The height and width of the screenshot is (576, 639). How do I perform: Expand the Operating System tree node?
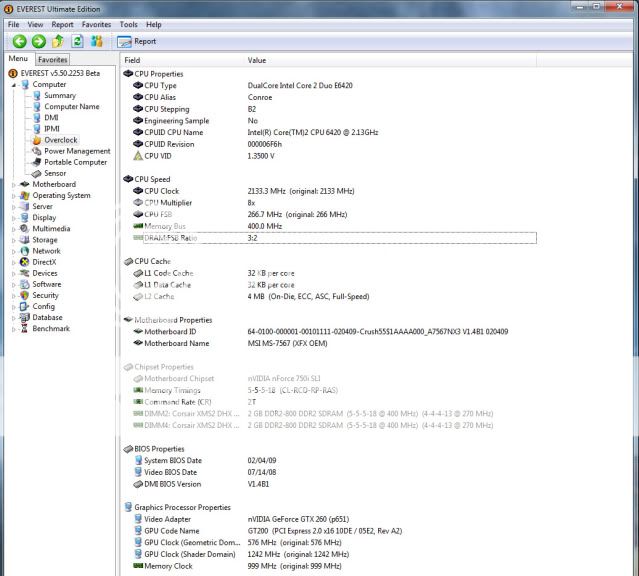coord(14,196)
